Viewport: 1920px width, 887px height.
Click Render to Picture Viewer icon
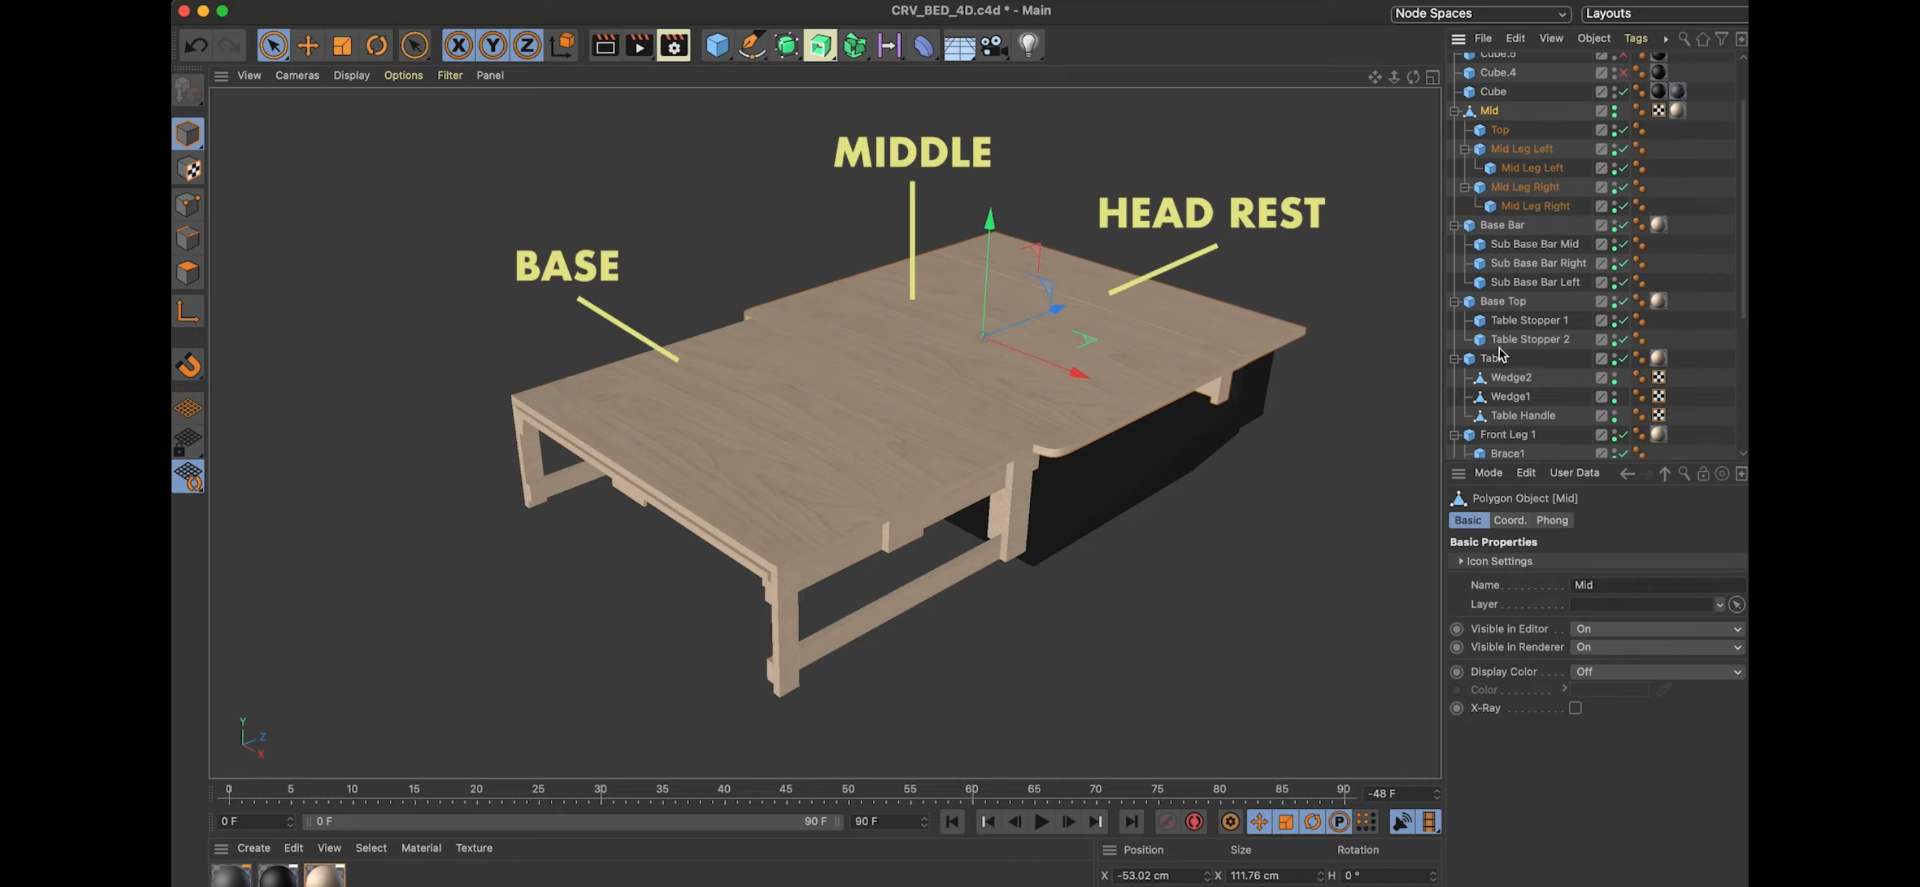(x=639, y=45)
